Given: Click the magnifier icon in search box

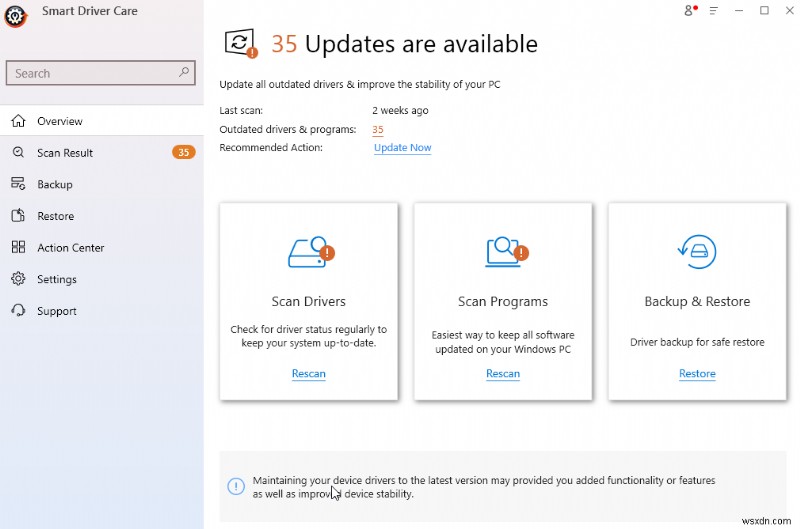Looking at the screenshot, I should 184,73.
